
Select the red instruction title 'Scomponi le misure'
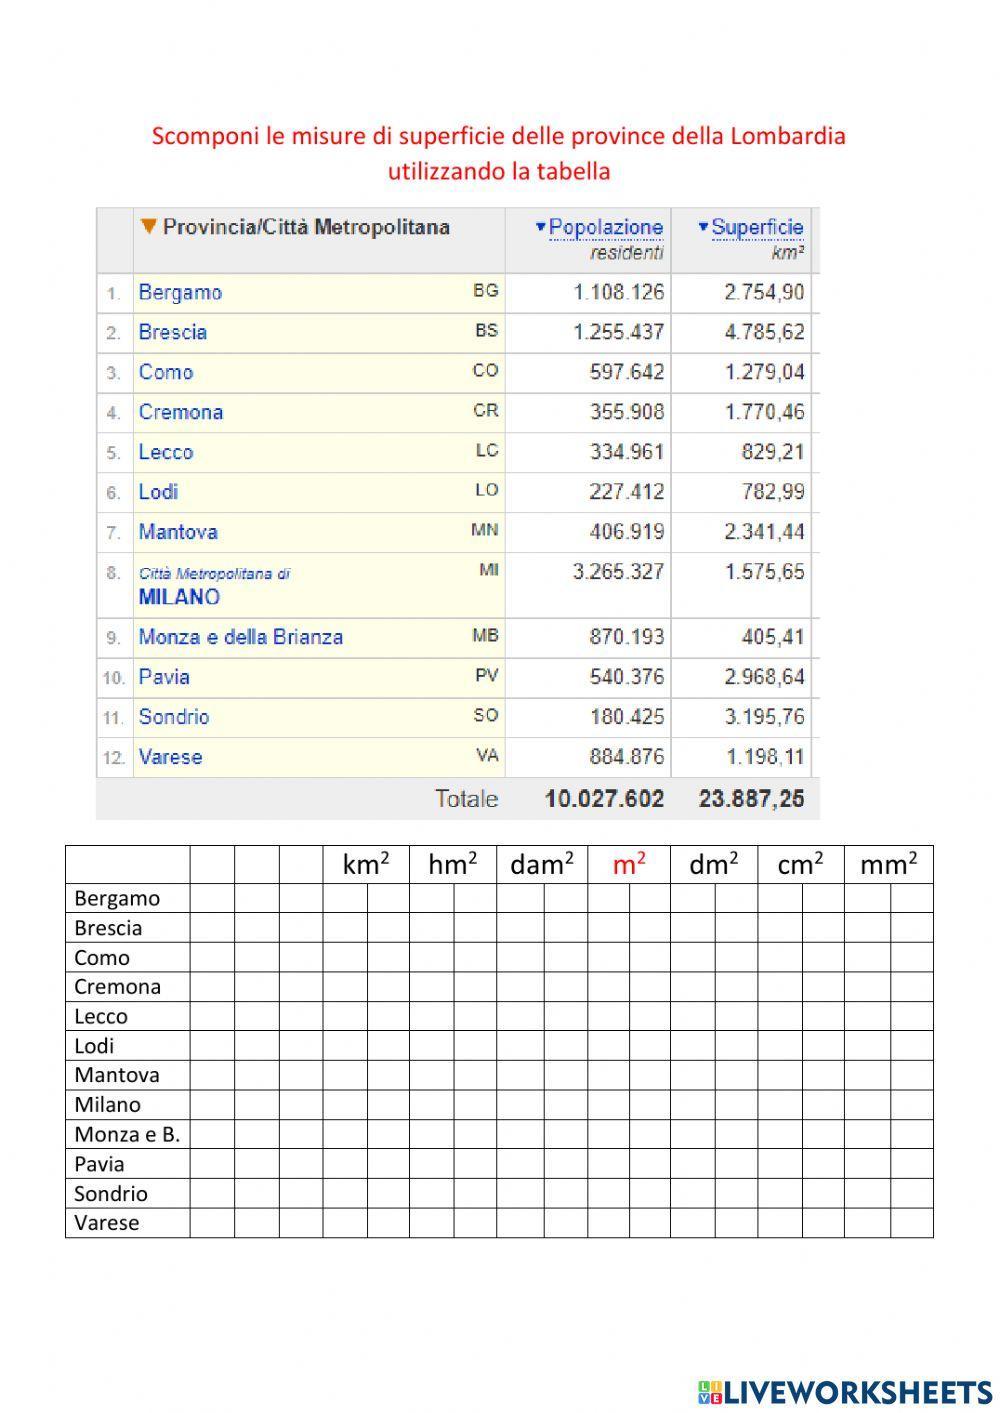tap(499, 153)
